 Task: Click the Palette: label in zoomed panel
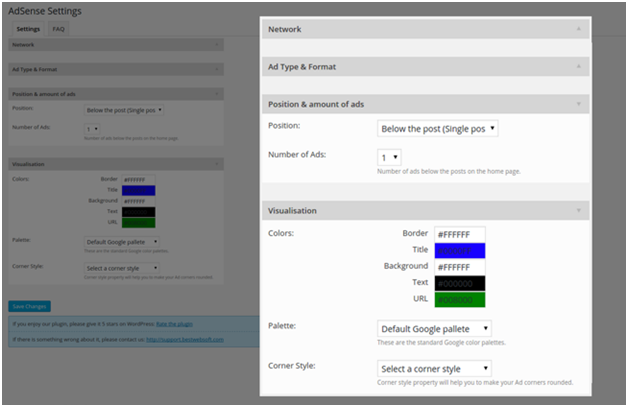pos(282,326)
